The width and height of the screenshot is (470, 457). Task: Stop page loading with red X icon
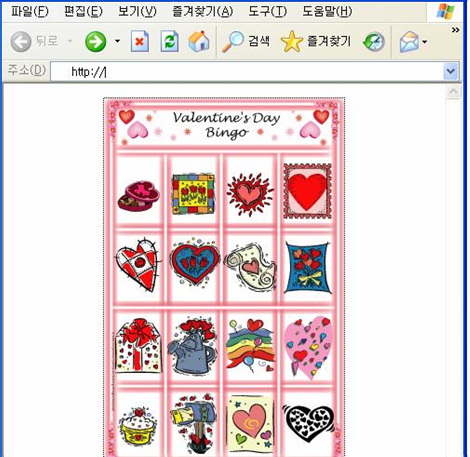[x=140, y=41]
